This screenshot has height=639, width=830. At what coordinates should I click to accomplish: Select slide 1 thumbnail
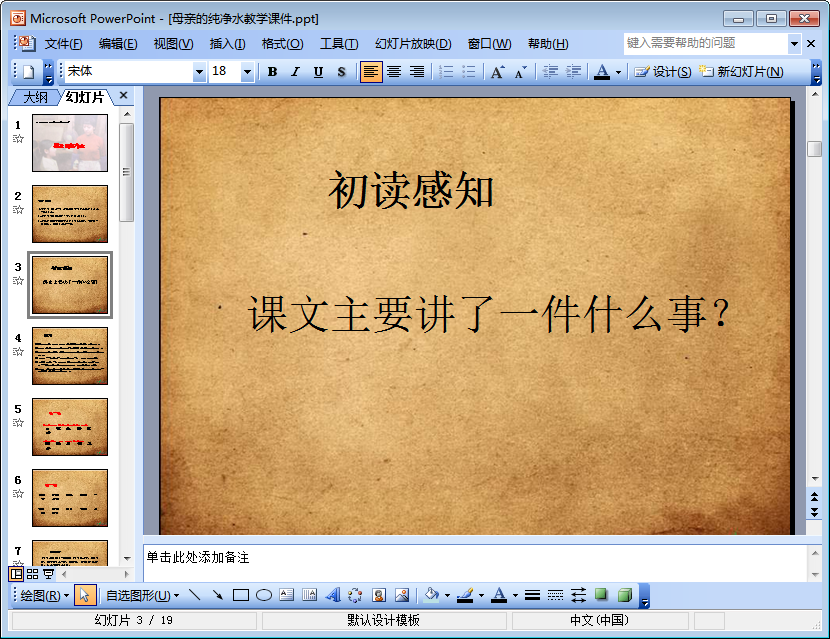[70, 143]
